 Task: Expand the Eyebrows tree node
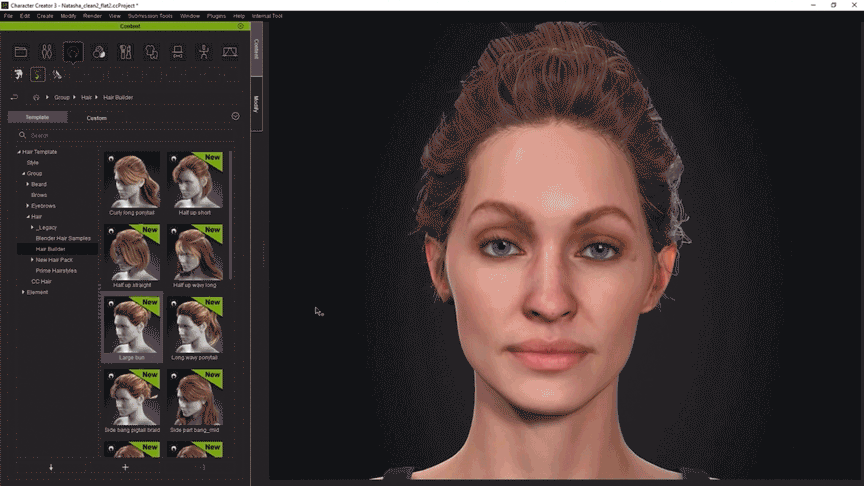[x=28, y=206]
